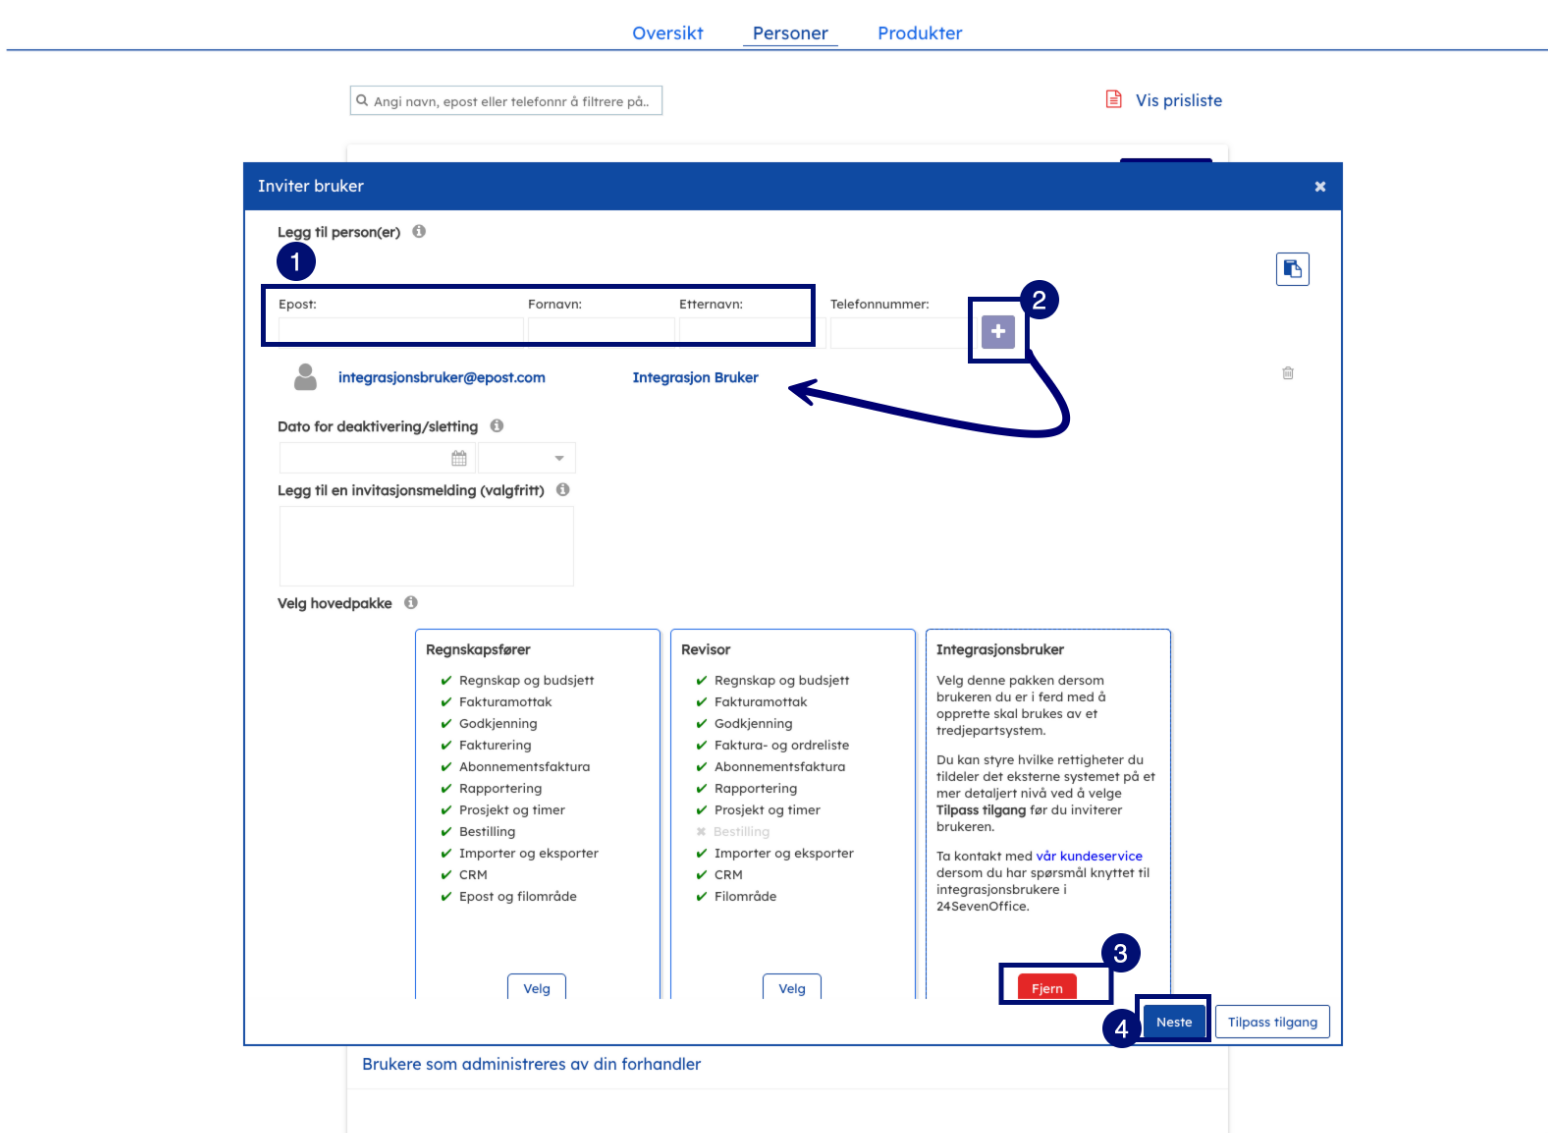Viewport: 1548px width, 1133px height.
Task: Delete the Integrasjon Bruker row with trash icon
Action: click(1288, 373)
